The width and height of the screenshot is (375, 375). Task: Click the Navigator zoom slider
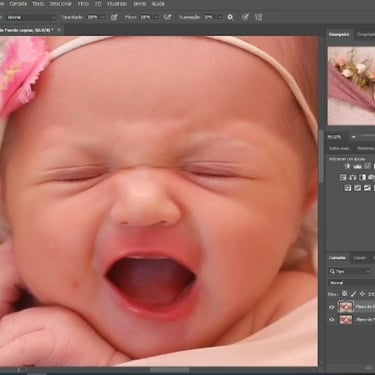(368, 136)
